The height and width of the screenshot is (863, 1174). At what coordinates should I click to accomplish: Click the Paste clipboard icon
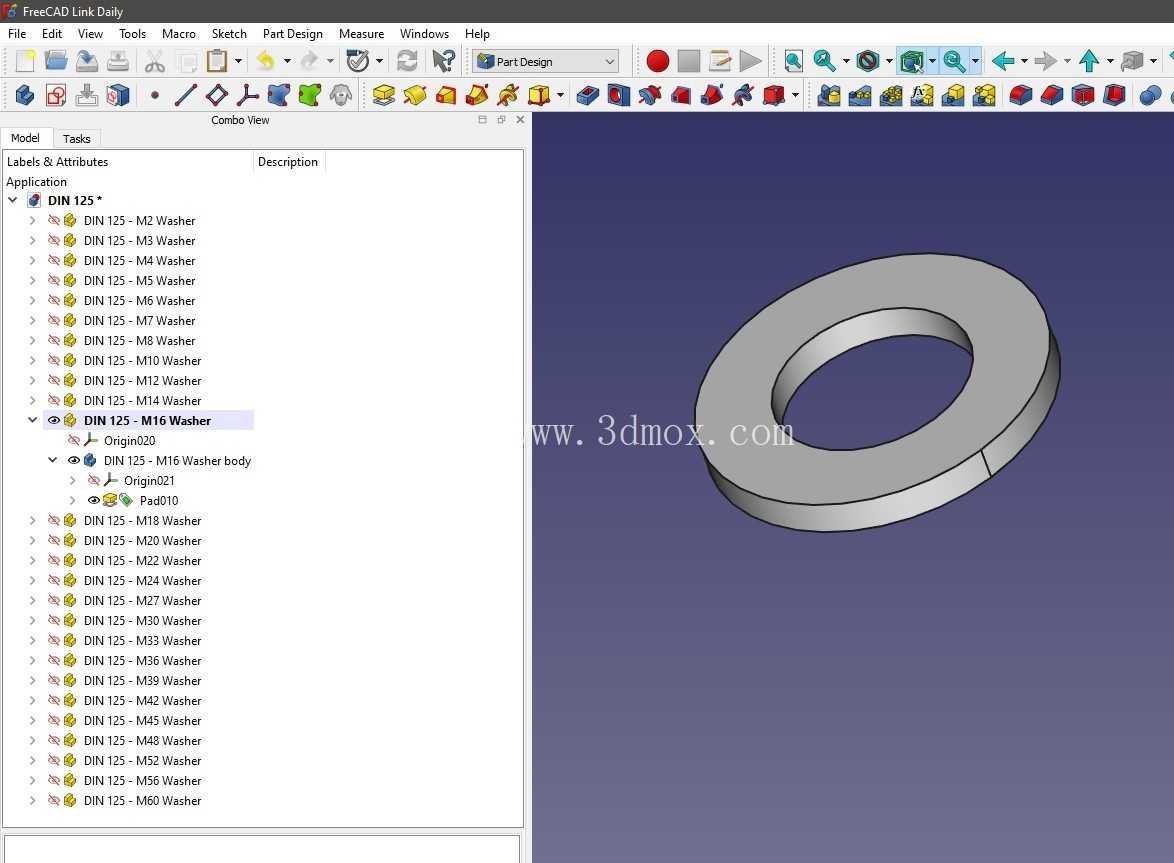(x=216, y=61)
